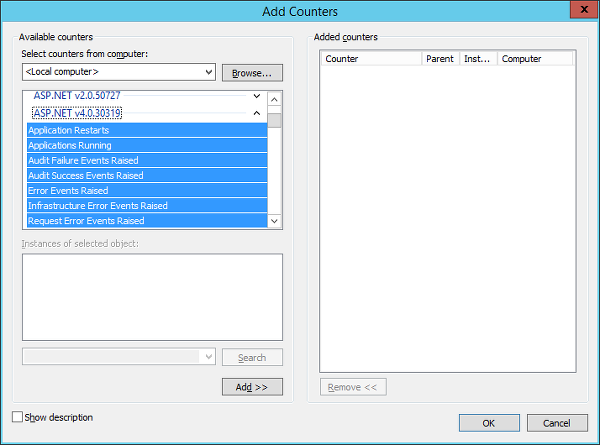Select Application Restarts counter
This screenshot has height=445, width=600.
(147, 130)
